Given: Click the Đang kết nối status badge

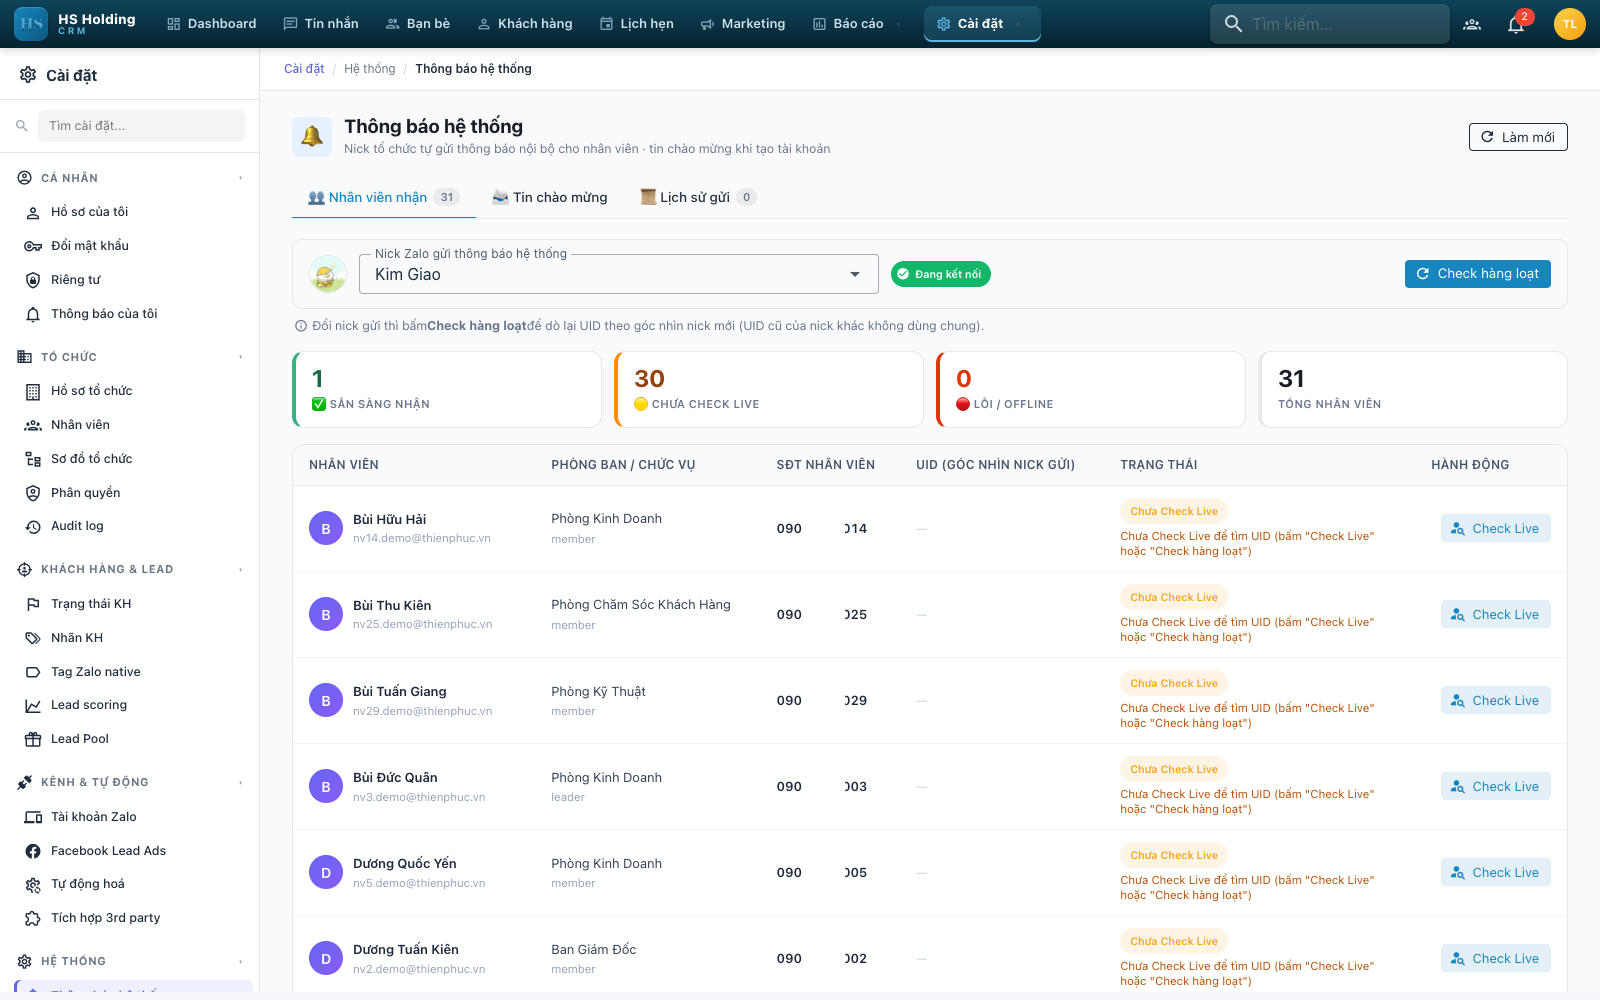Looking at the screenshot, I should (x=941, y=274).
